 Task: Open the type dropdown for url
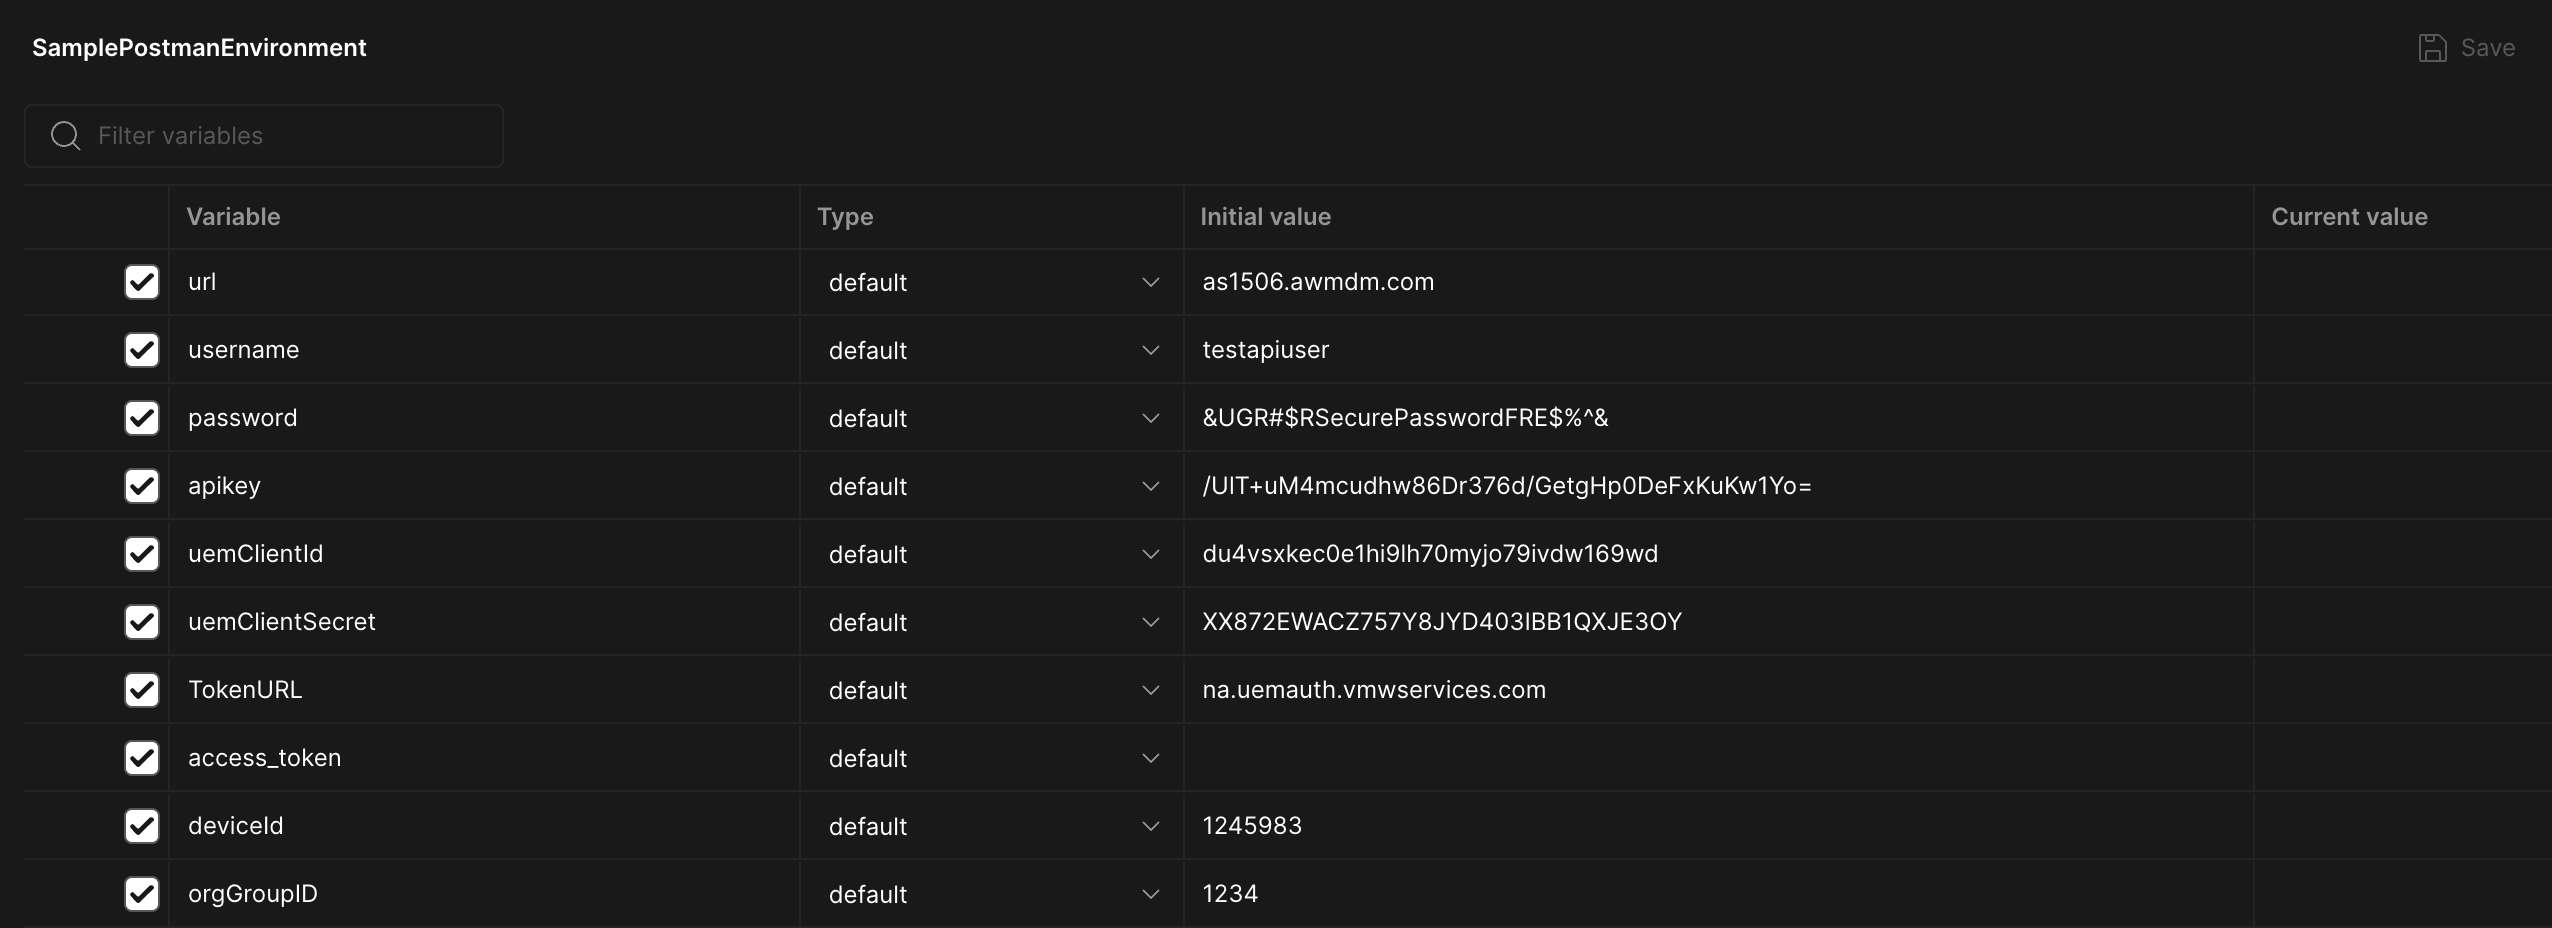coord(992,283)
